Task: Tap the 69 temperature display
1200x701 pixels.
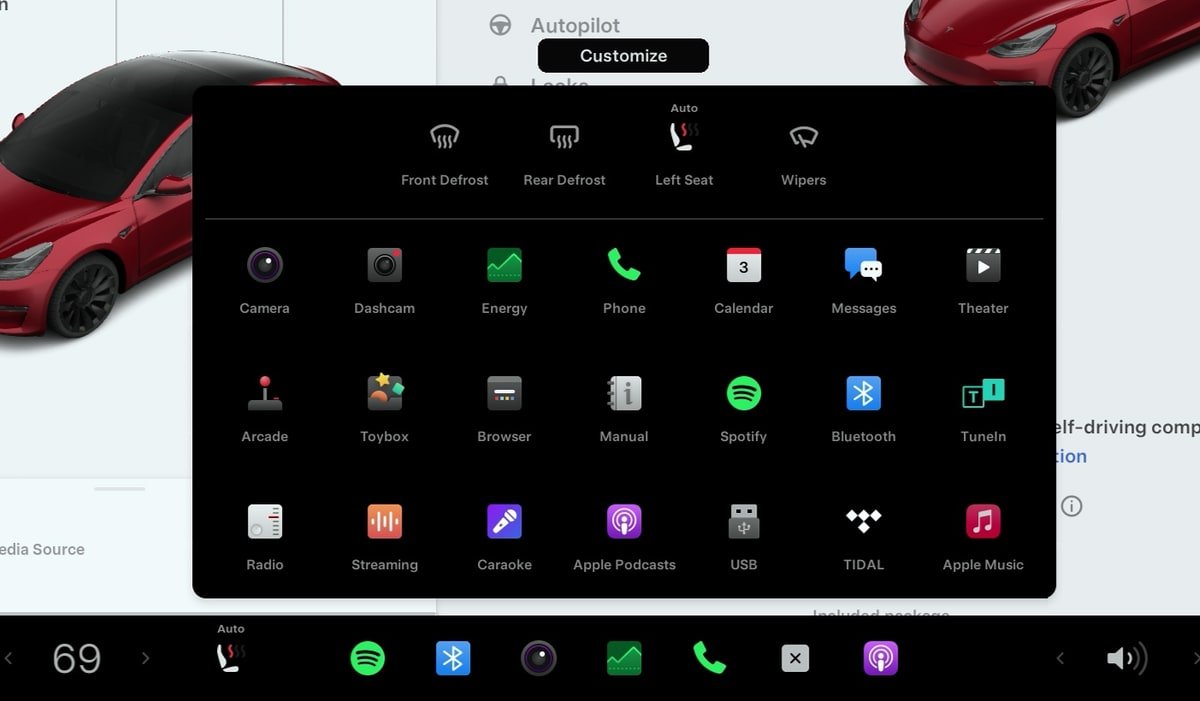Action: pyautogui.click(x=77, y=659)
